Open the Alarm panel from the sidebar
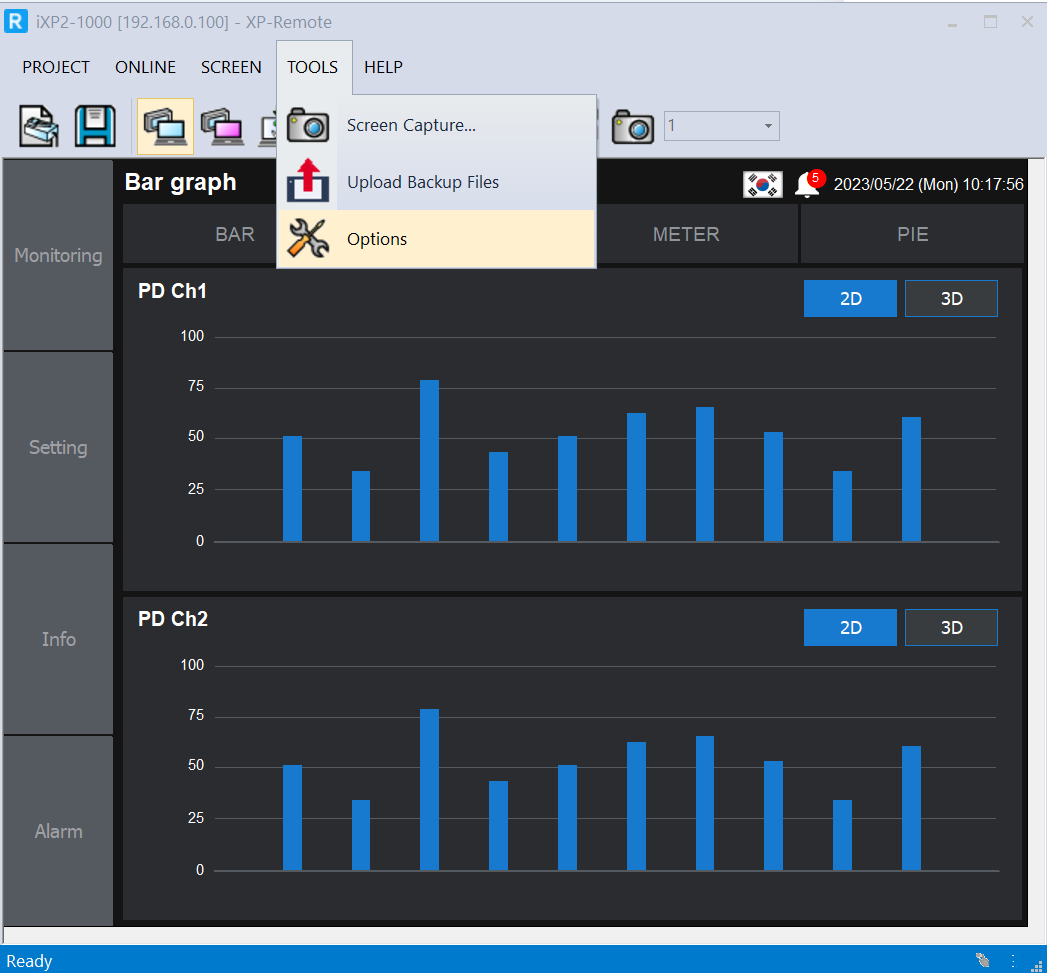Image resolution: width=1047 pixels, height=973 pixels. click(x=58, y=831)
